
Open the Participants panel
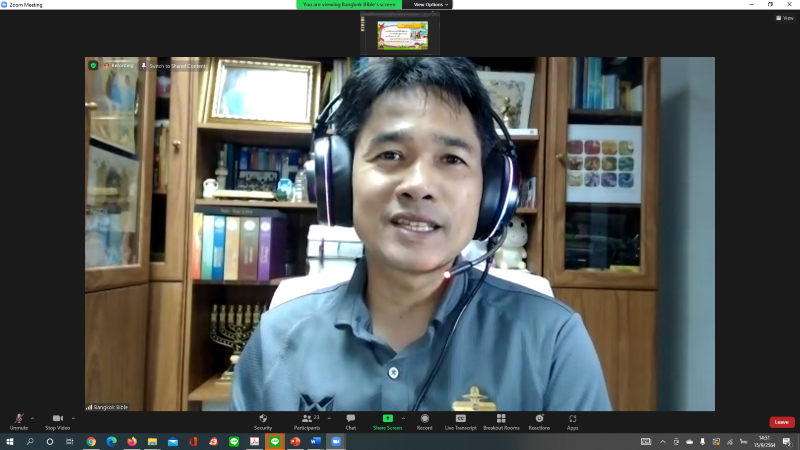(307, 422)
